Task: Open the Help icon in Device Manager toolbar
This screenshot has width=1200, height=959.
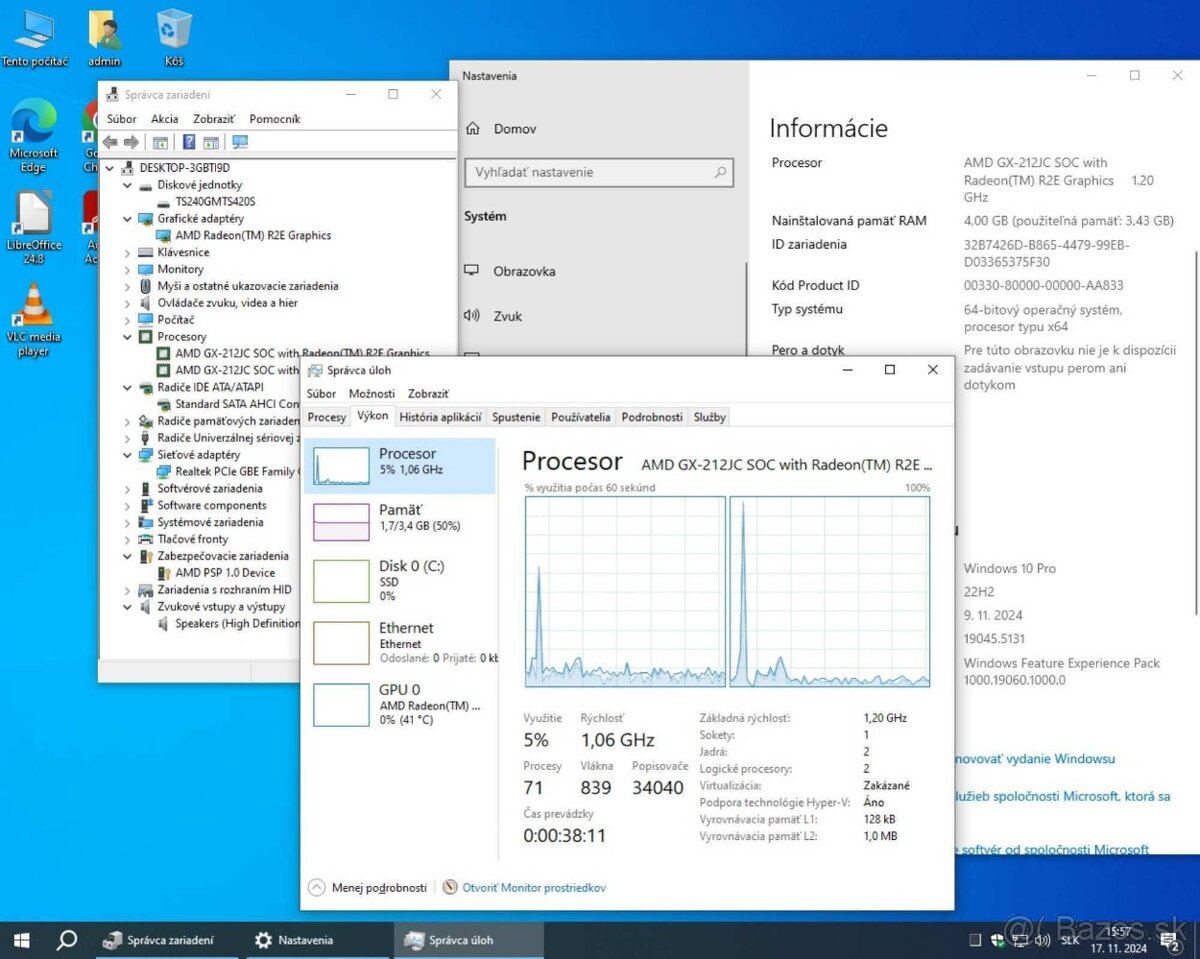Action: (189, 142)
